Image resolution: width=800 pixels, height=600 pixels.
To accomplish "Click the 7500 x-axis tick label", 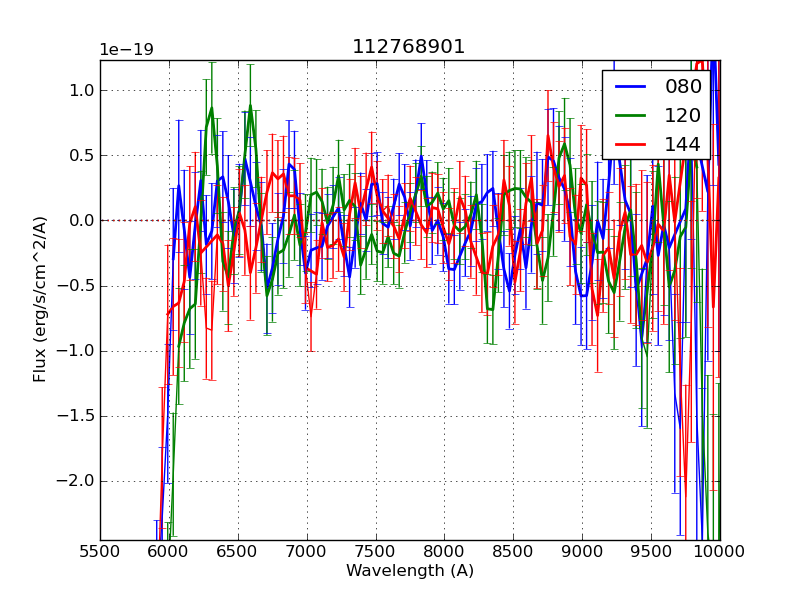I will pyautogui.click(x=376, y=551).
